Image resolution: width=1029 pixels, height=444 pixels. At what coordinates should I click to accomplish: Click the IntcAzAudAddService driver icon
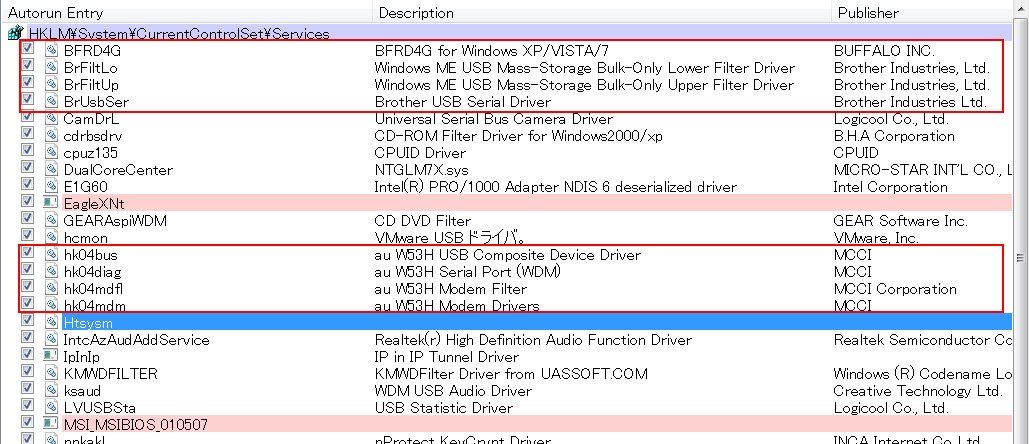pos(51,340)
